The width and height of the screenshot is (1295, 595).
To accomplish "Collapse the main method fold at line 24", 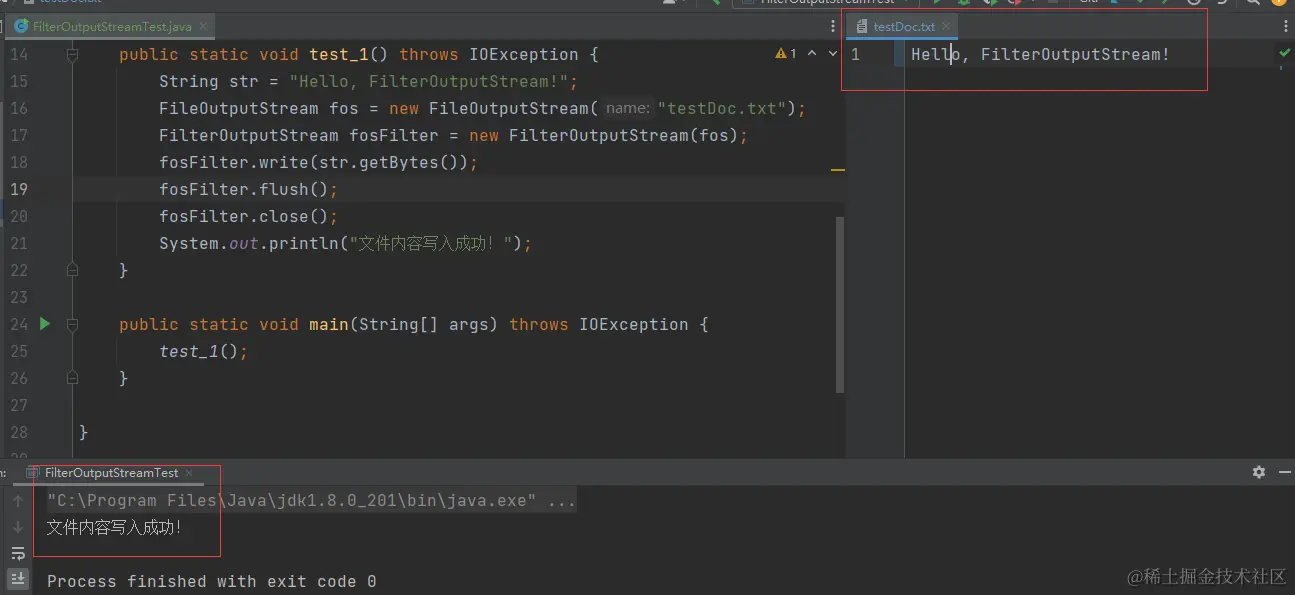I will pyautogui.click(x=71, y=325).
